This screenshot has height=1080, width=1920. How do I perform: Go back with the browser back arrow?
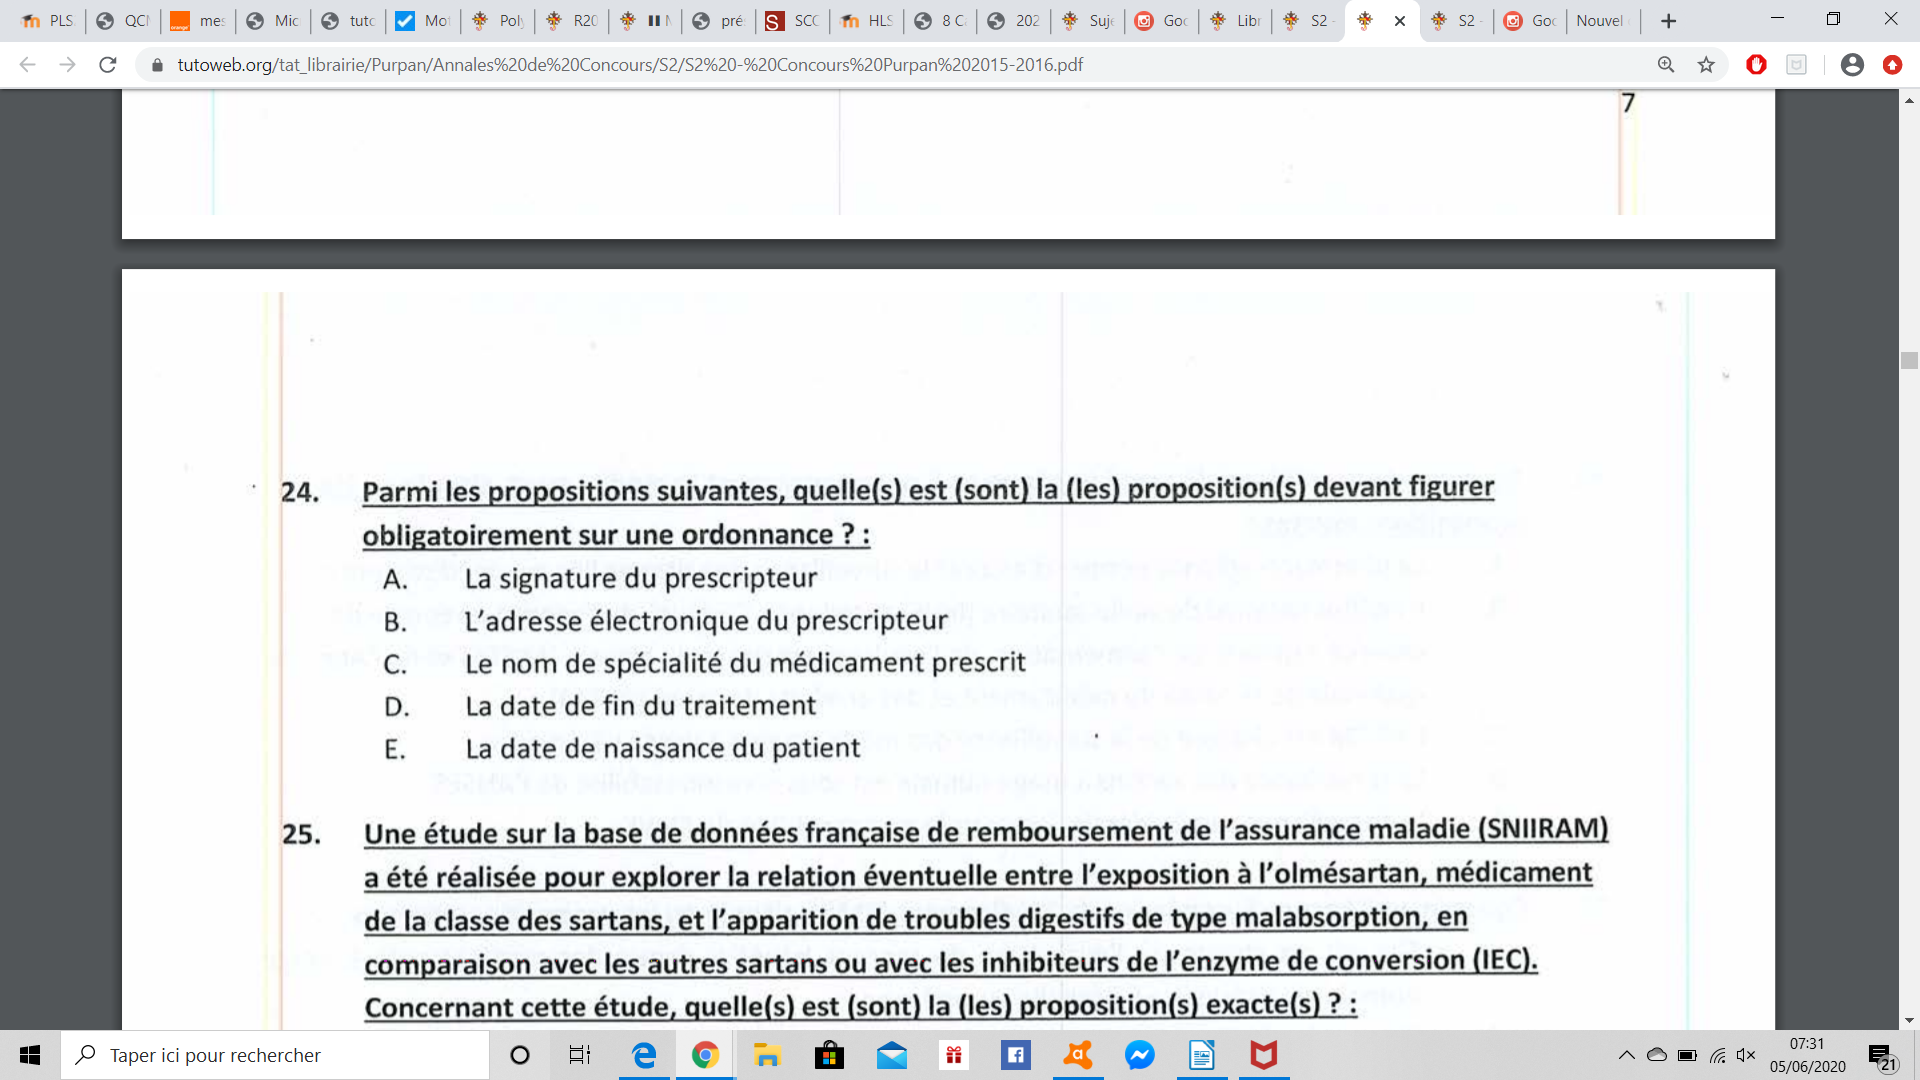[28, 65]
